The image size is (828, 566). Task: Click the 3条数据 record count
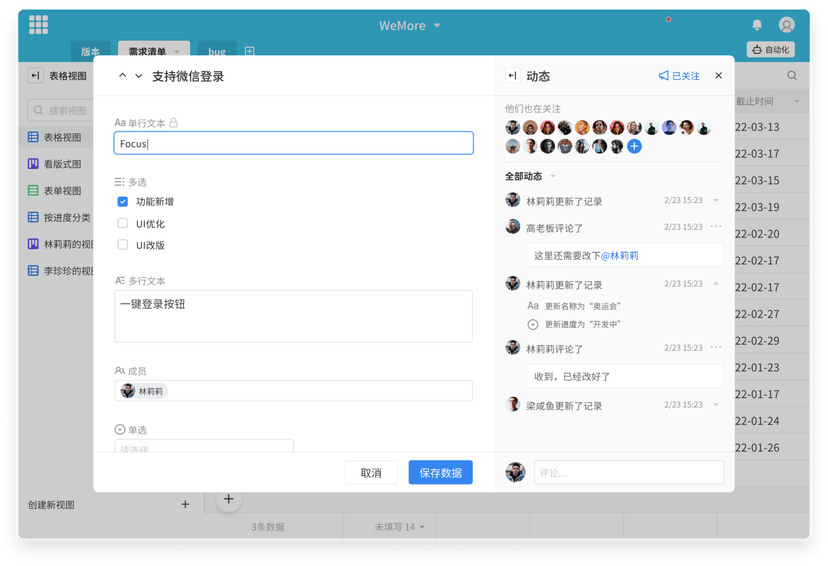[x=268, y=527]
